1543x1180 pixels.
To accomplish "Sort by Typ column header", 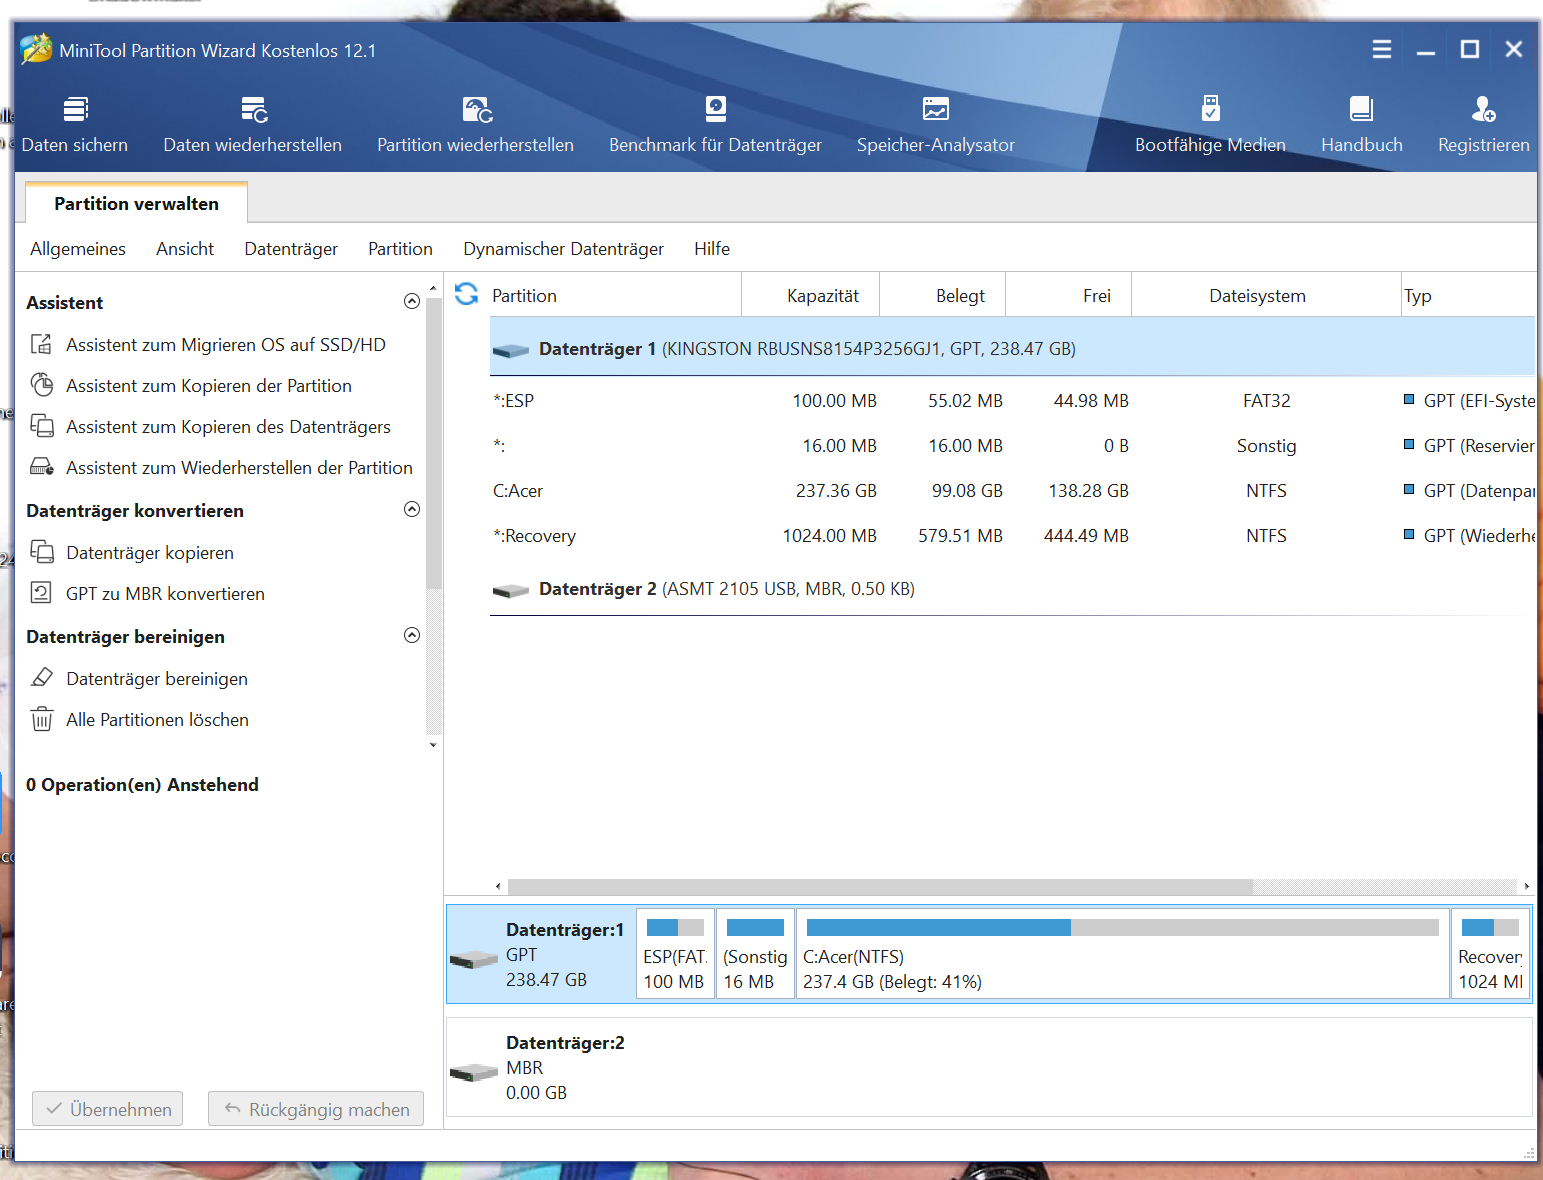I will coord(1468,295).
